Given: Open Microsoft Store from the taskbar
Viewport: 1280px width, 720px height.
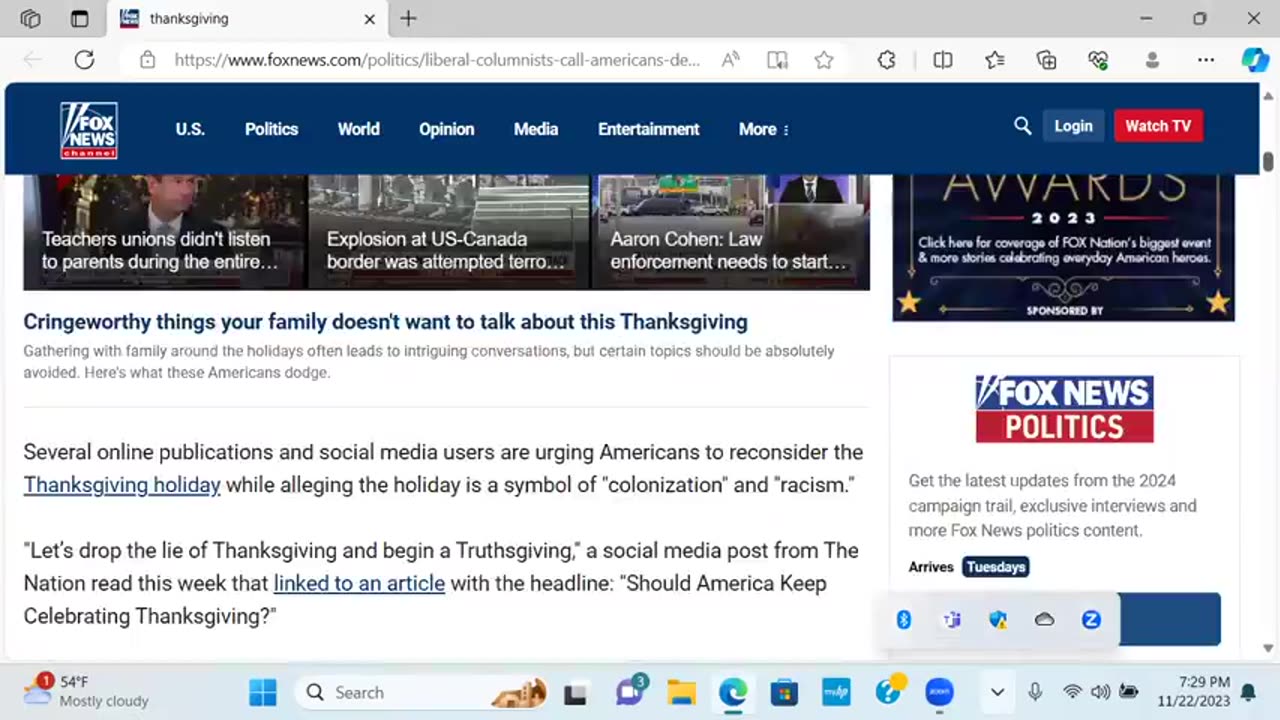Looking at the screenshot, I should click(784, 692).
